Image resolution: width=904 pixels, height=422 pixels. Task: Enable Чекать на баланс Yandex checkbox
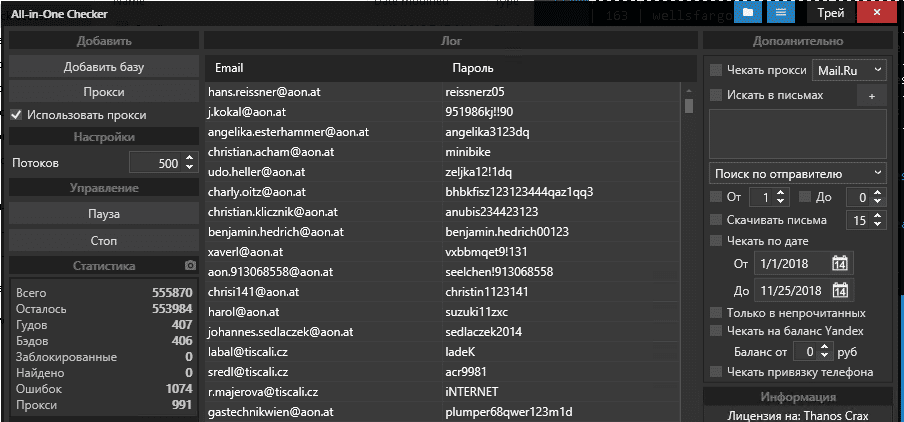click(x=716, y=331)
